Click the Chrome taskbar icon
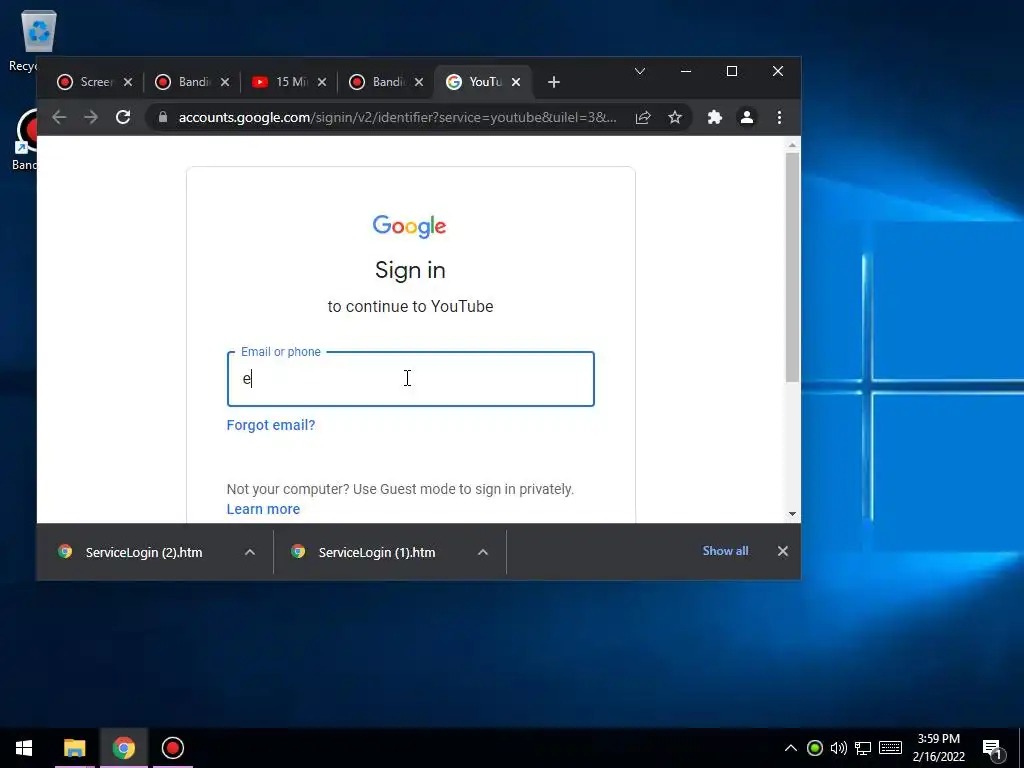Image resolution: width=1024 pixels, height=768 pixels. tap(123, 748)
